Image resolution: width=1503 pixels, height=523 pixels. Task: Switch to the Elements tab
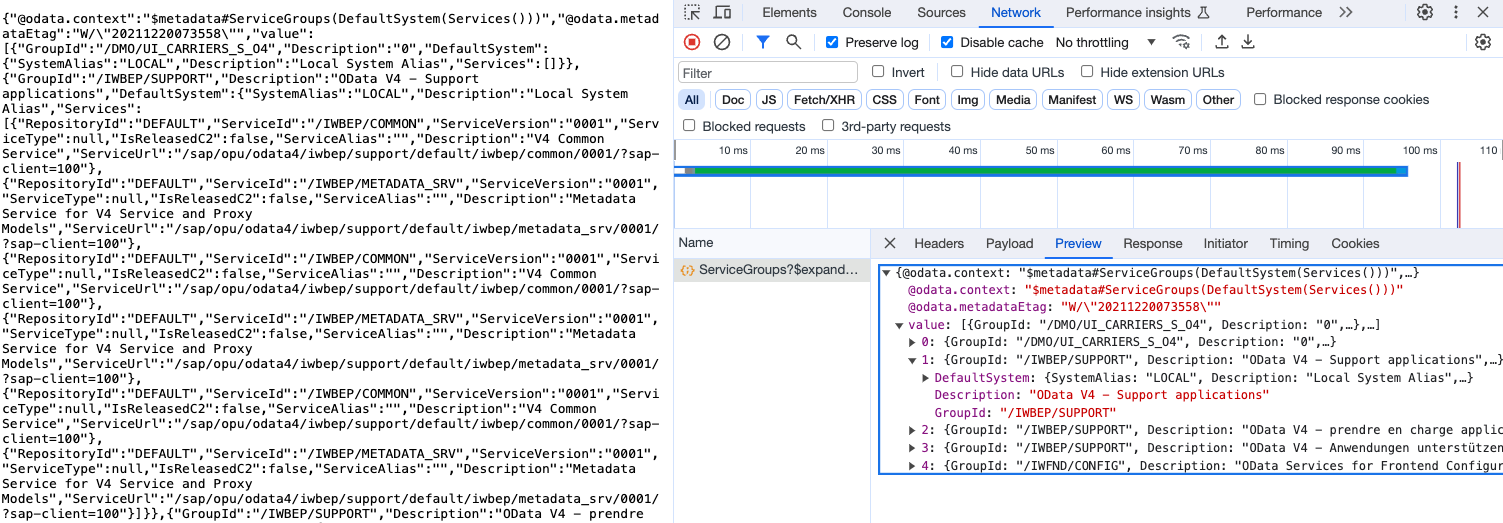click(x=789, y=12)
